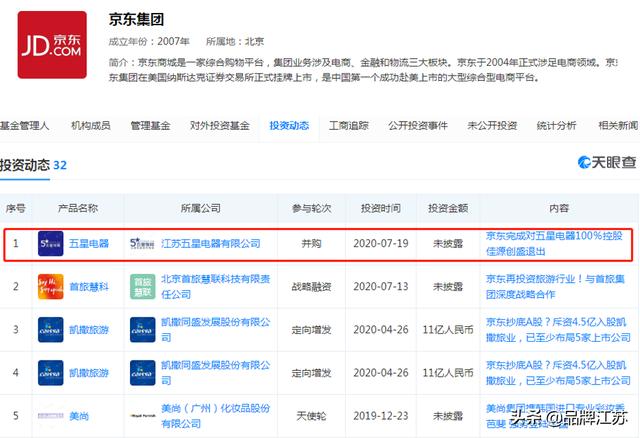Click the 天使轮 round cell
Viewport: 640px width, 438px height.
(x=311, y=416)
